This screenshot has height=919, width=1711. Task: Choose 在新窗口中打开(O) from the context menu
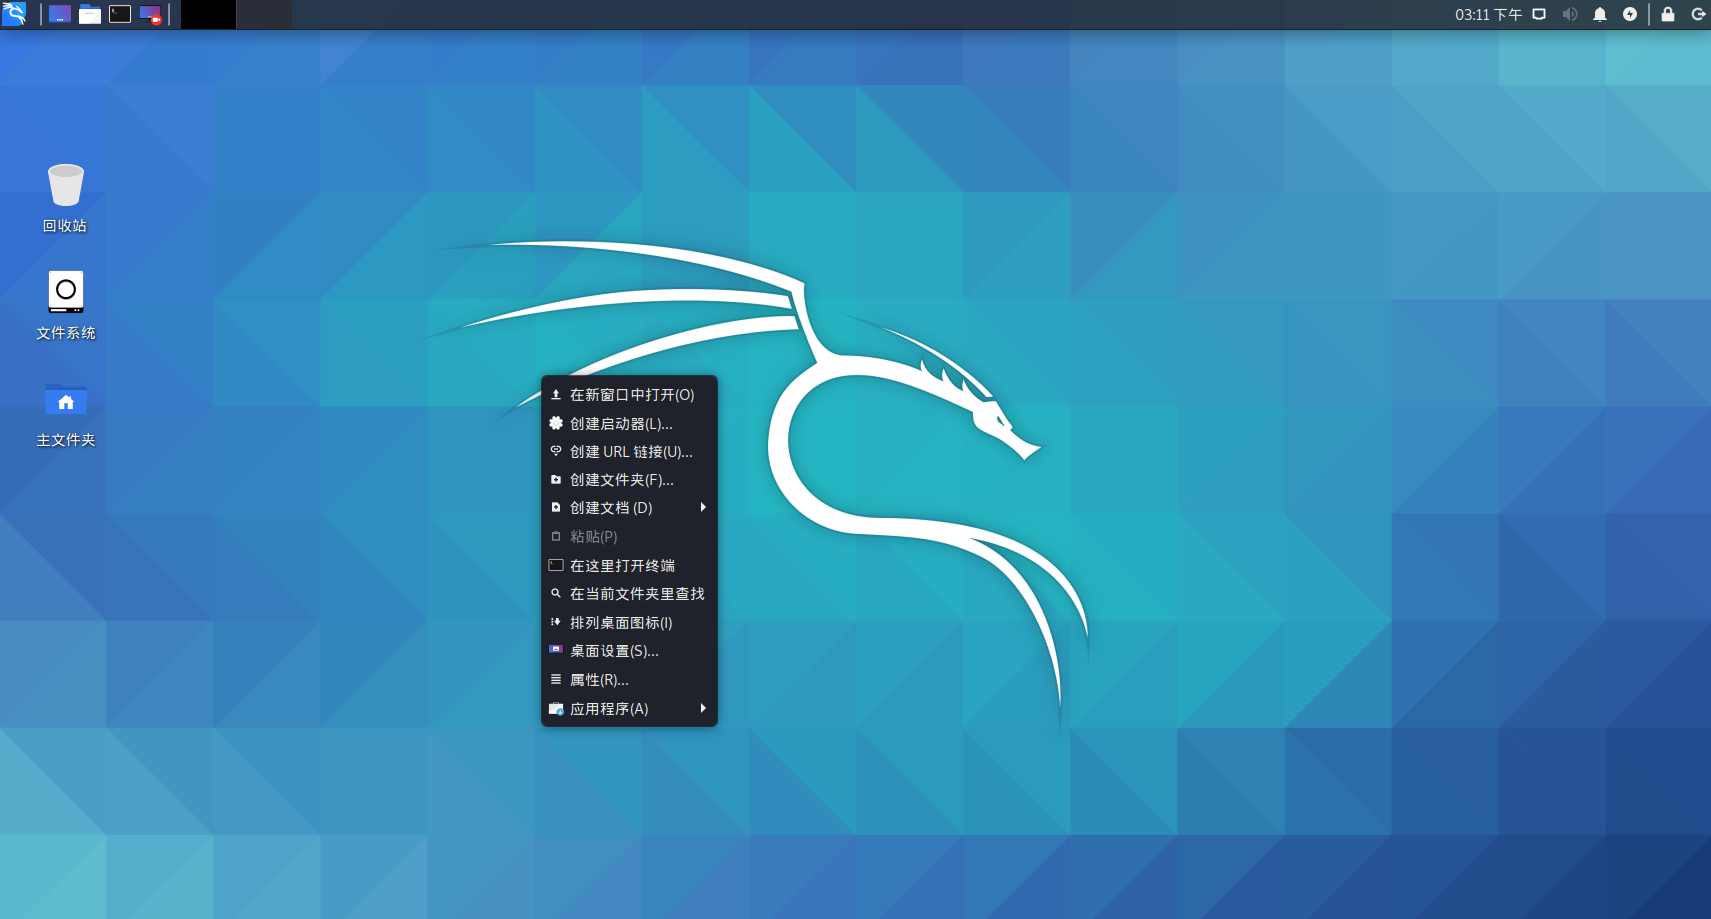pyautogui.click(x=629, y=395)
